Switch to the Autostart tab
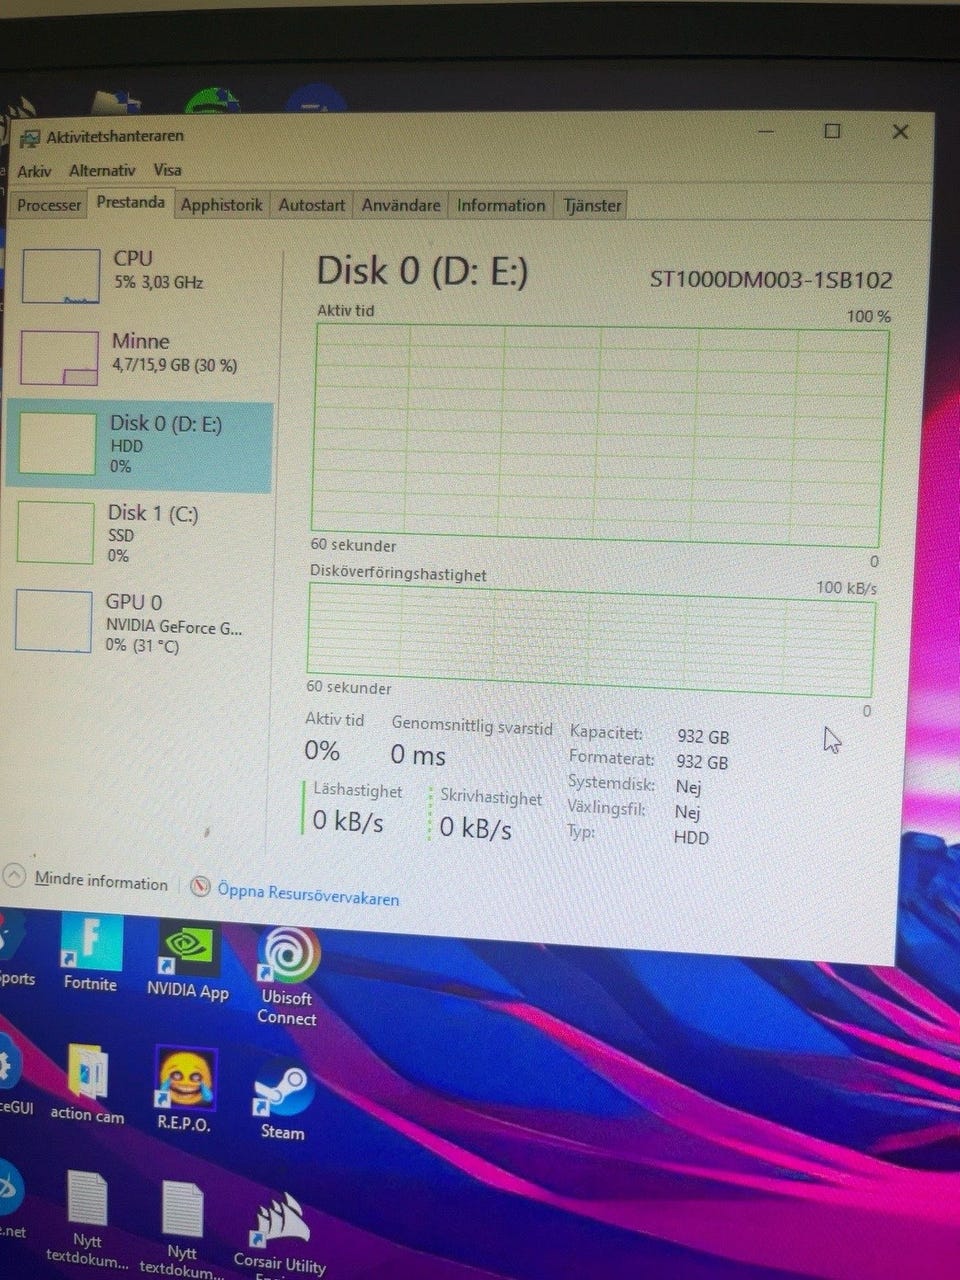The image size is (960, 1280). pyautogui.click(x=311, y=205)
